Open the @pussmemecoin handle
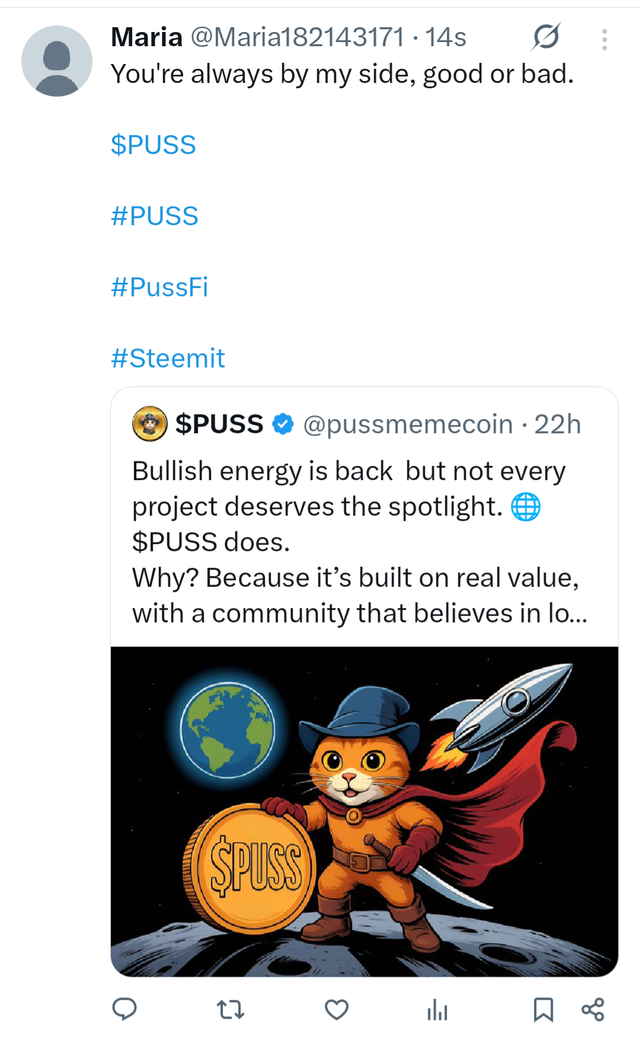 tap(407, 424)
